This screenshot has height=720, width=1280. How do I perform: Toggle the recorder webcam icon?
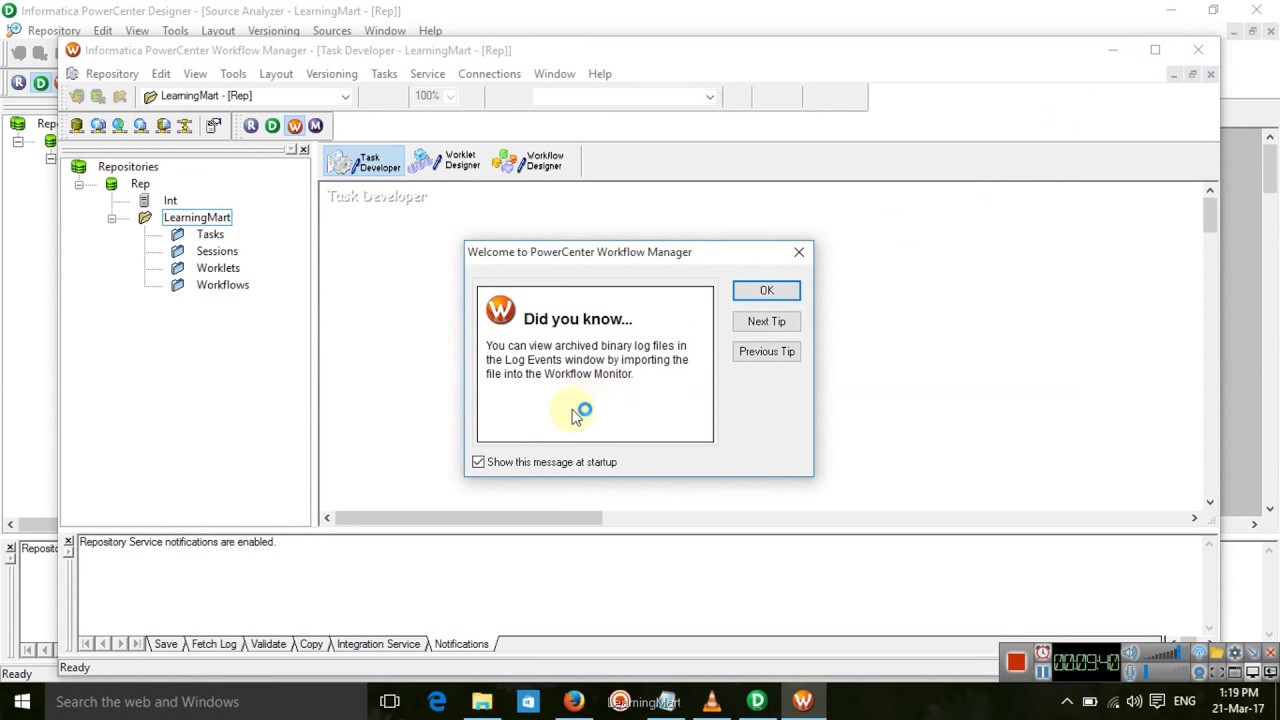(1199, 672)
